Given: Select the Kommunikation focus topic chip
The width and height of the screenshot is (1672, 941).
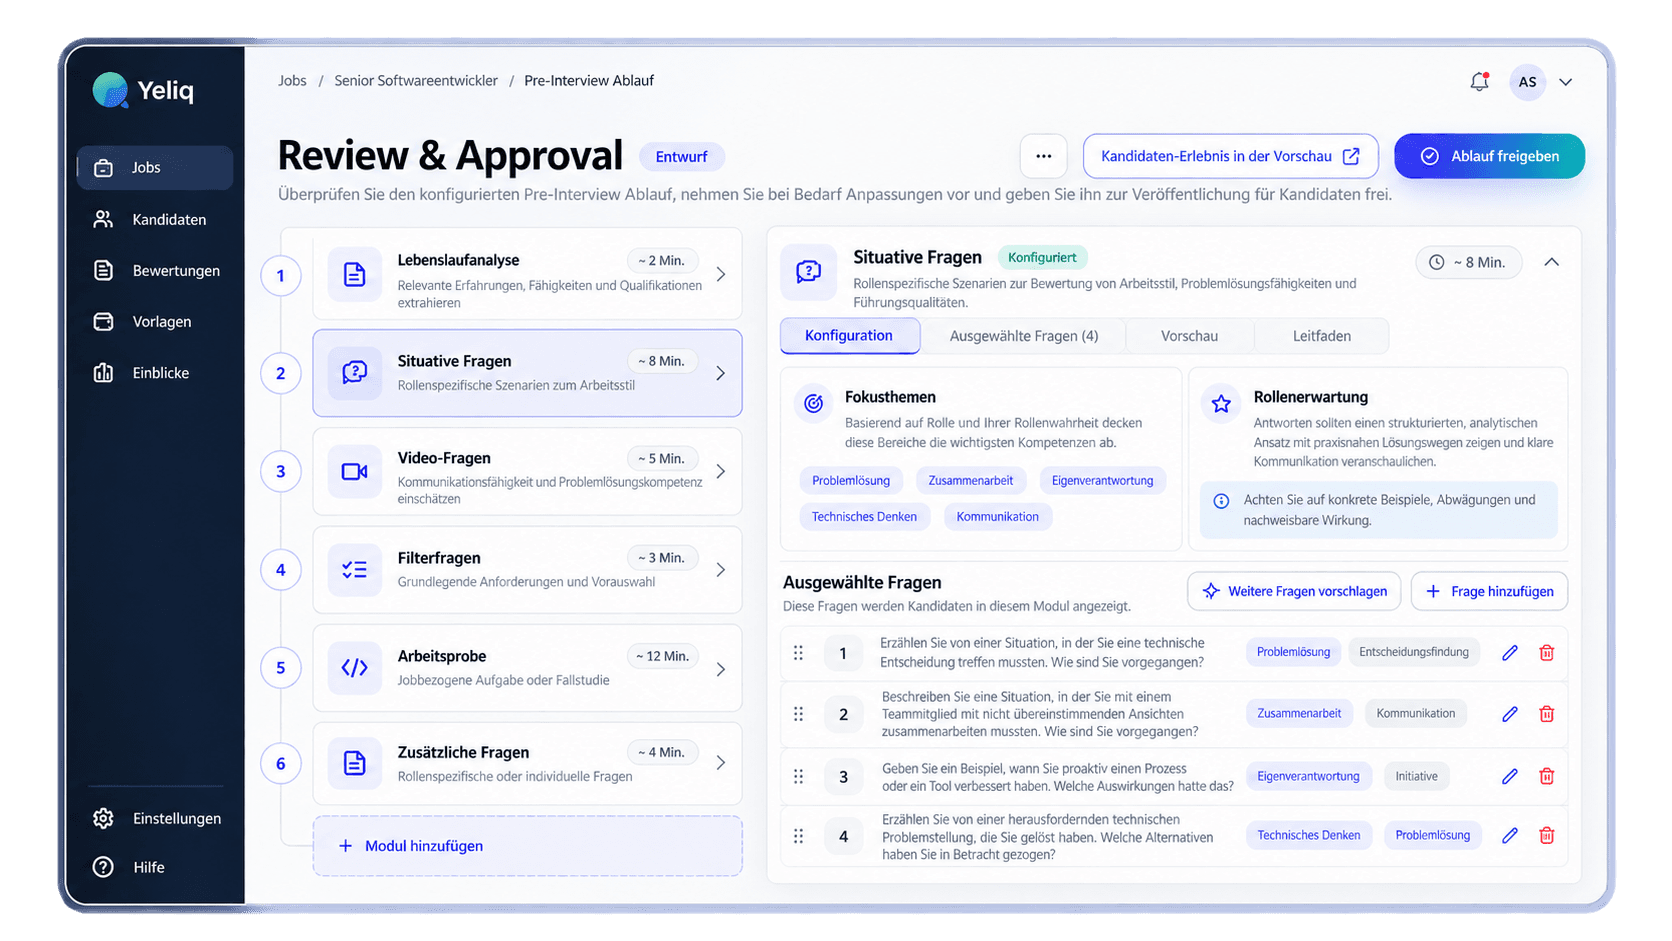Looking at the screenshot, I should [997, 517].
